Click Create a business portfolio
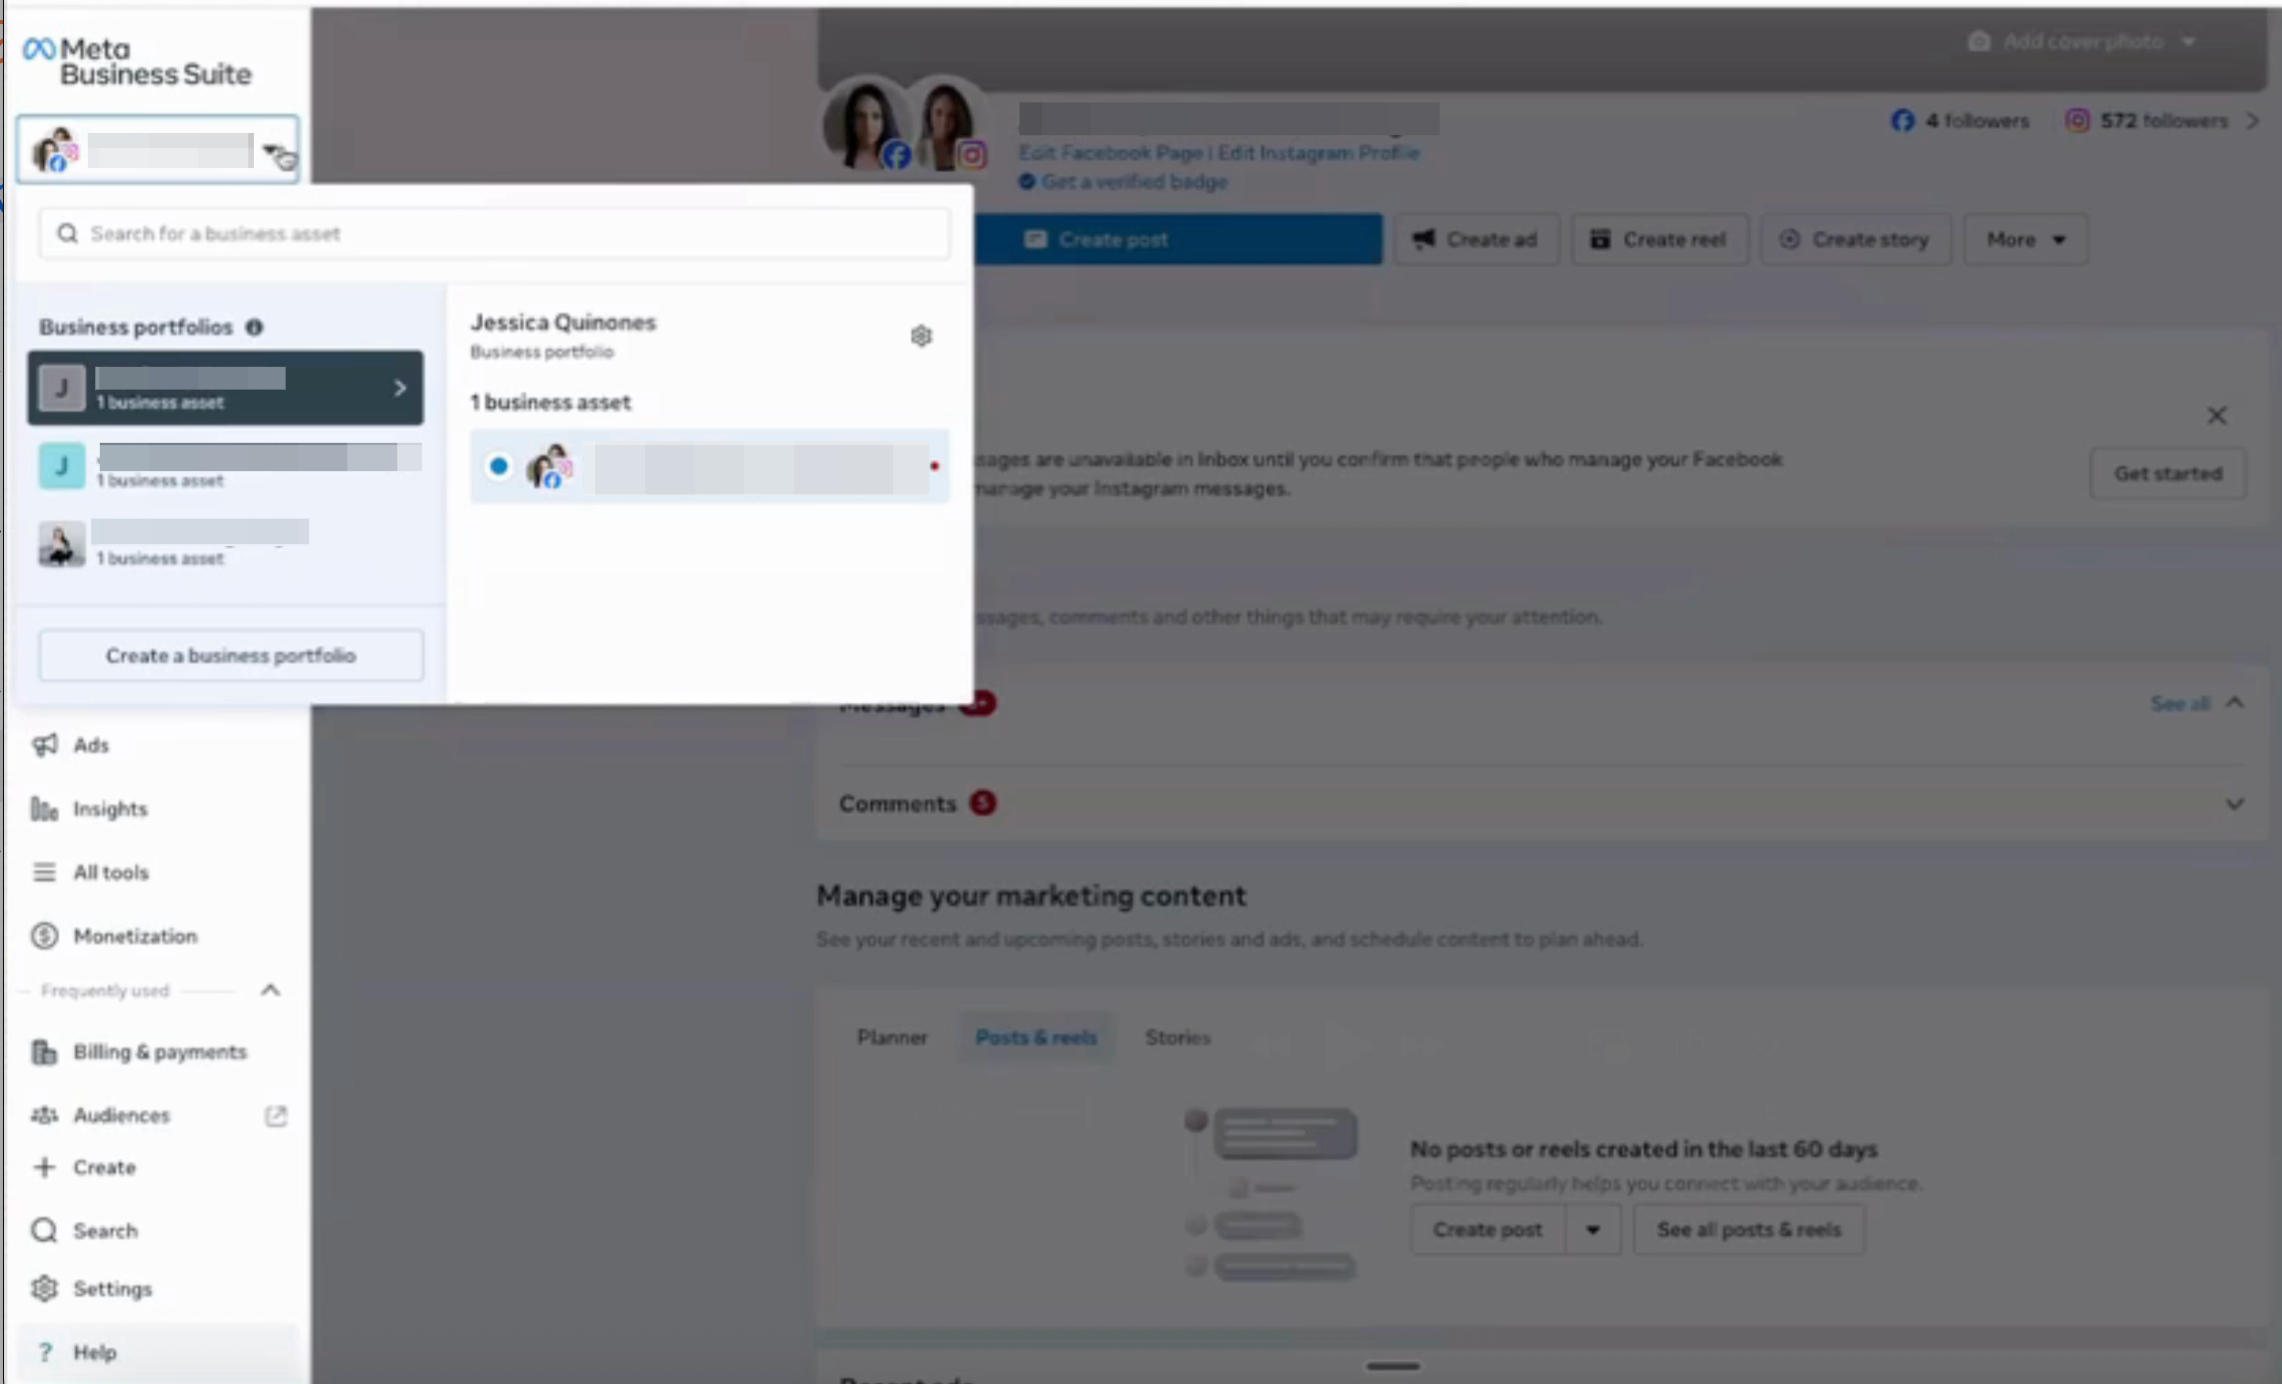This screenshot has width=2282, height=1384. [231, 656]
